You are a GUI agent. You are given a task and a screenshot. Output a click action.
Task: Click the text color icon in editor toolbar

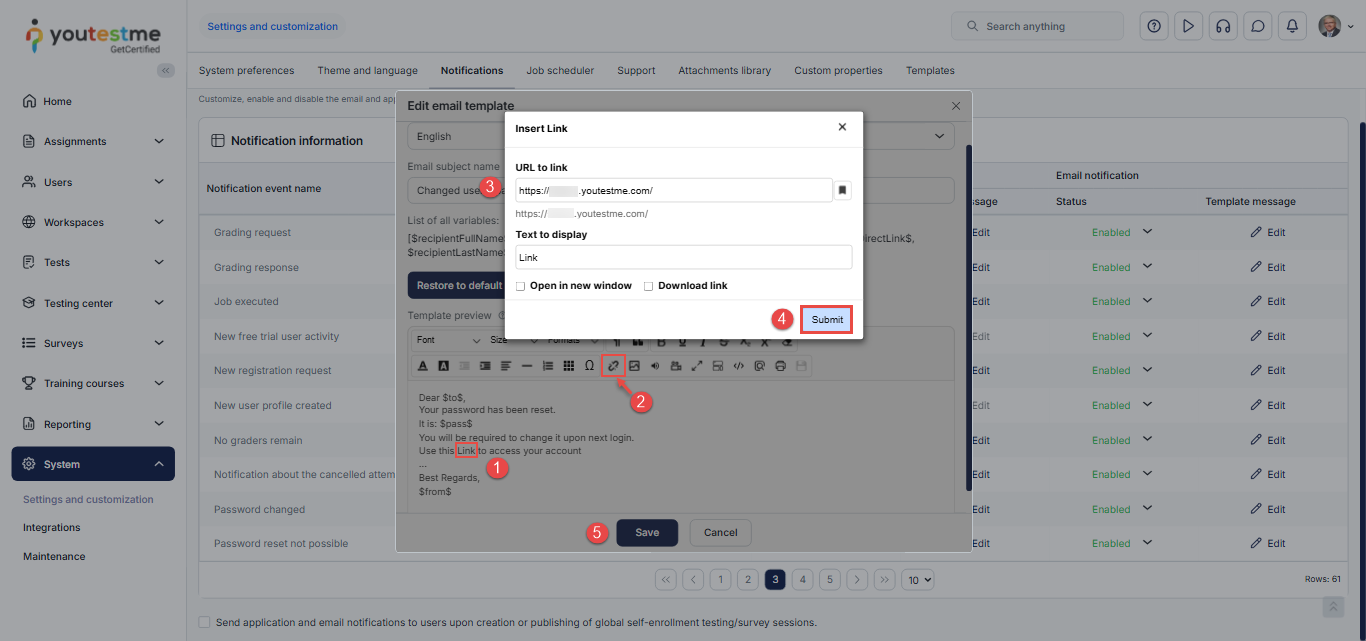click(x=422, y=365)
